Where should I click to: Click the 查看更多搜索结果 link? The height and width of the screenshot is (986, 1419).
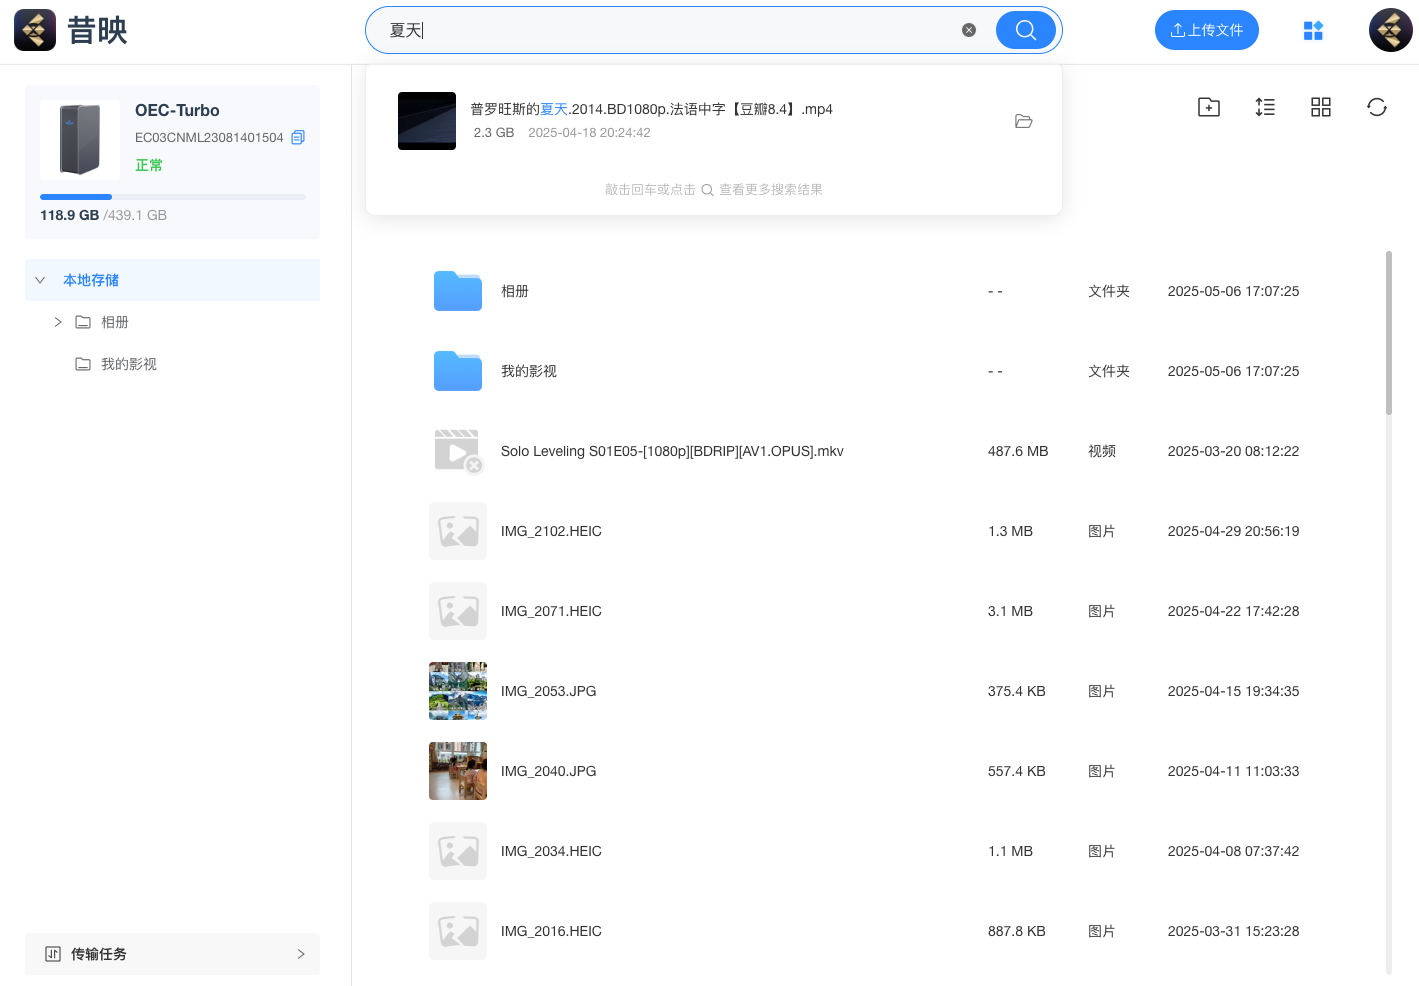point(772,189)
